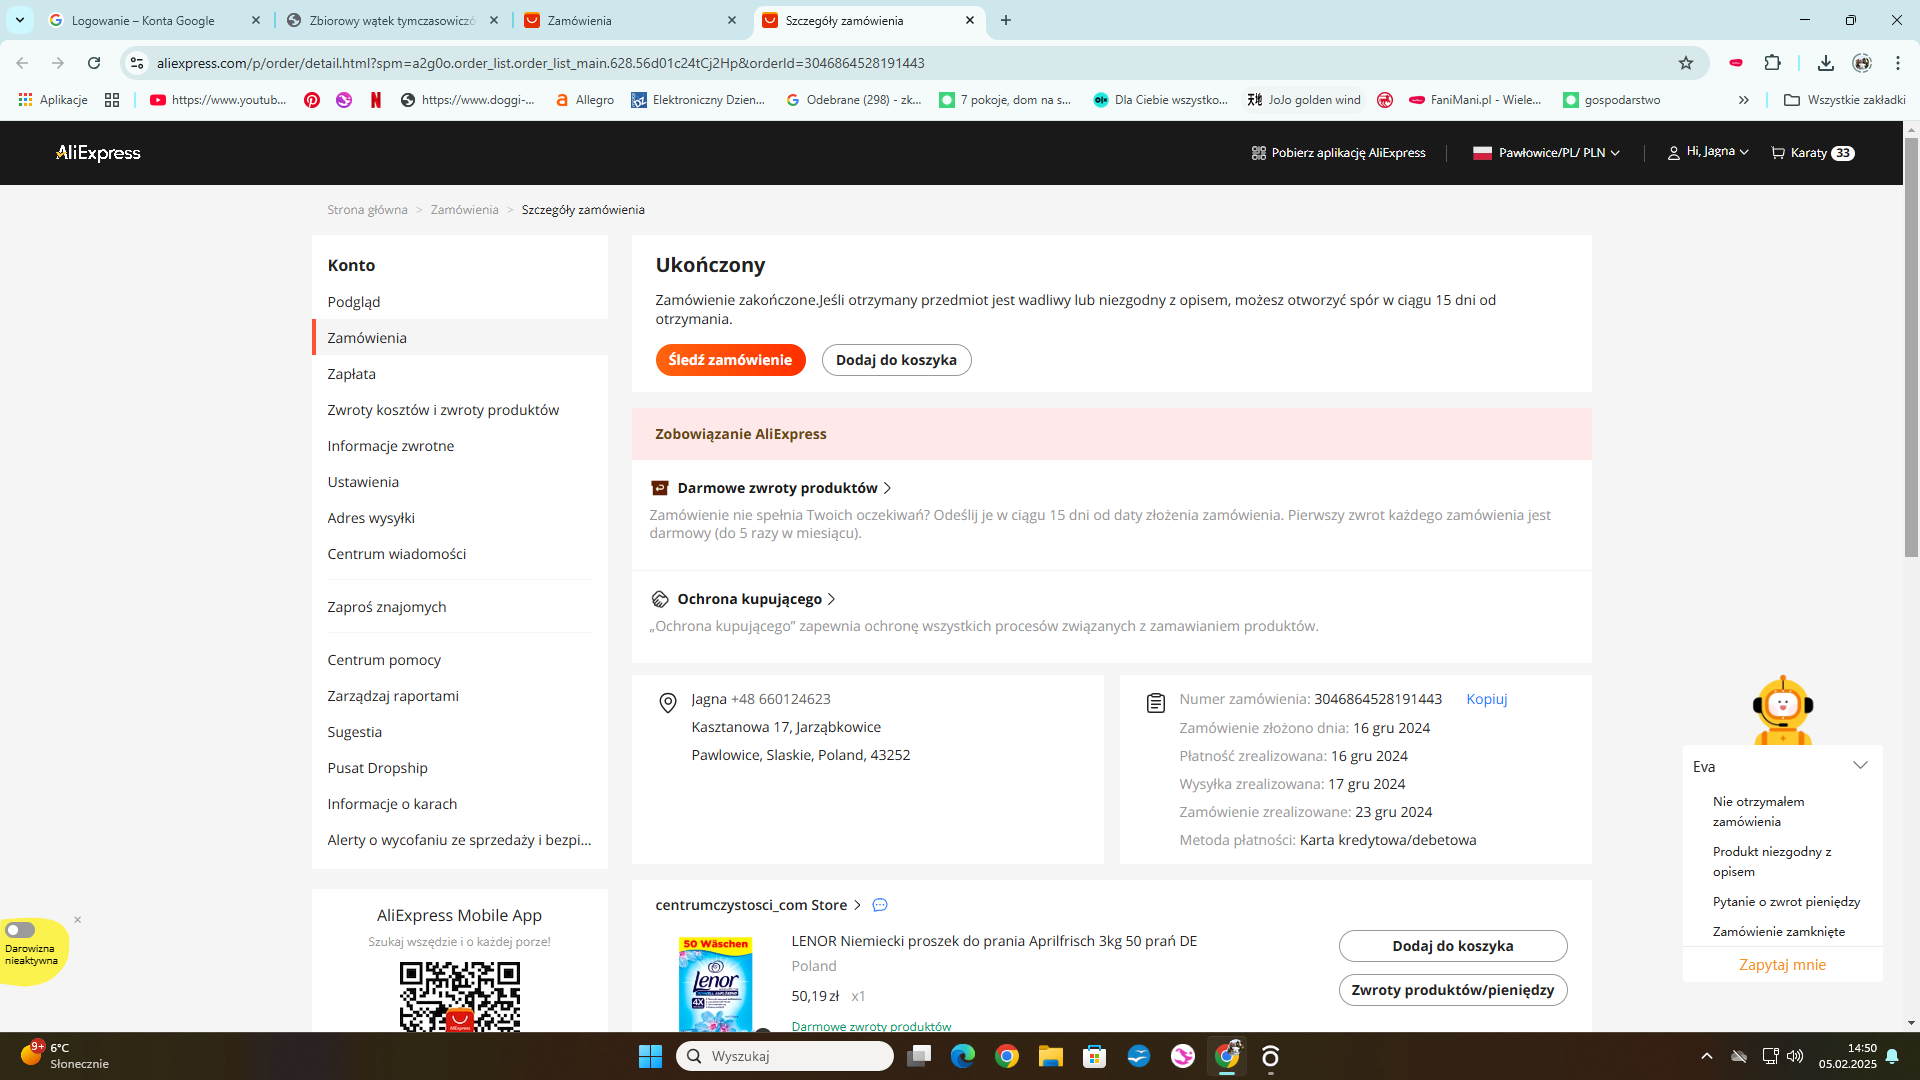Screen dimensions: 1920x1080
Task: Switch to Logowanie – Konta Google tab
Action: click(155, 20)
